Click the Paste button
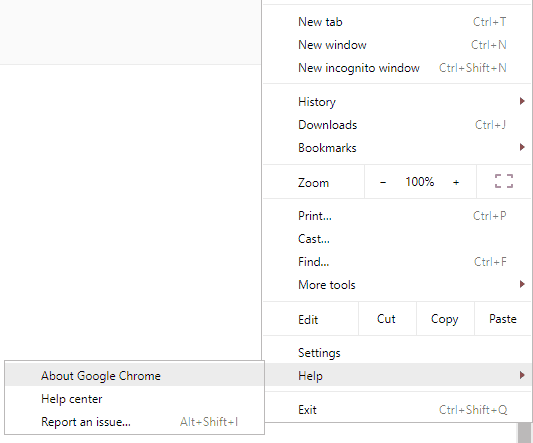Screen dimensions: 533x443 (x=503, y=319)
